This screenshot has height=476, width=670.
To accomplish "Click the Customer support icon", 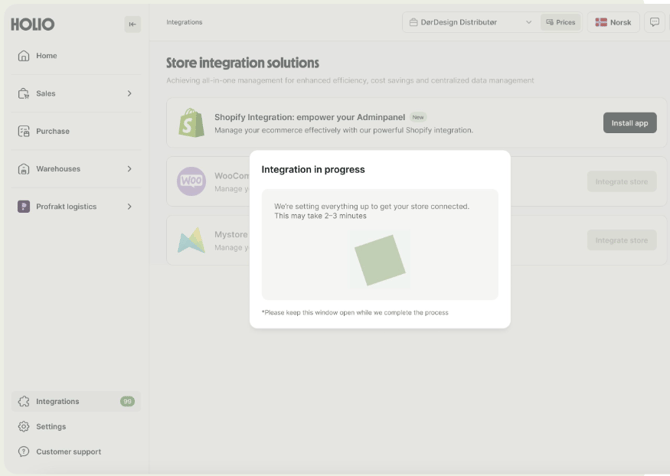I will coord(24,452).
